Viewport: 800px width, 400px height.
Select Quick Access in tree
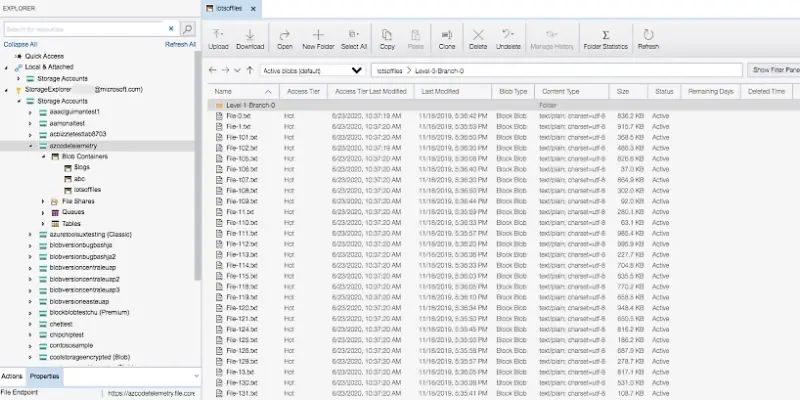coord(44,56)
